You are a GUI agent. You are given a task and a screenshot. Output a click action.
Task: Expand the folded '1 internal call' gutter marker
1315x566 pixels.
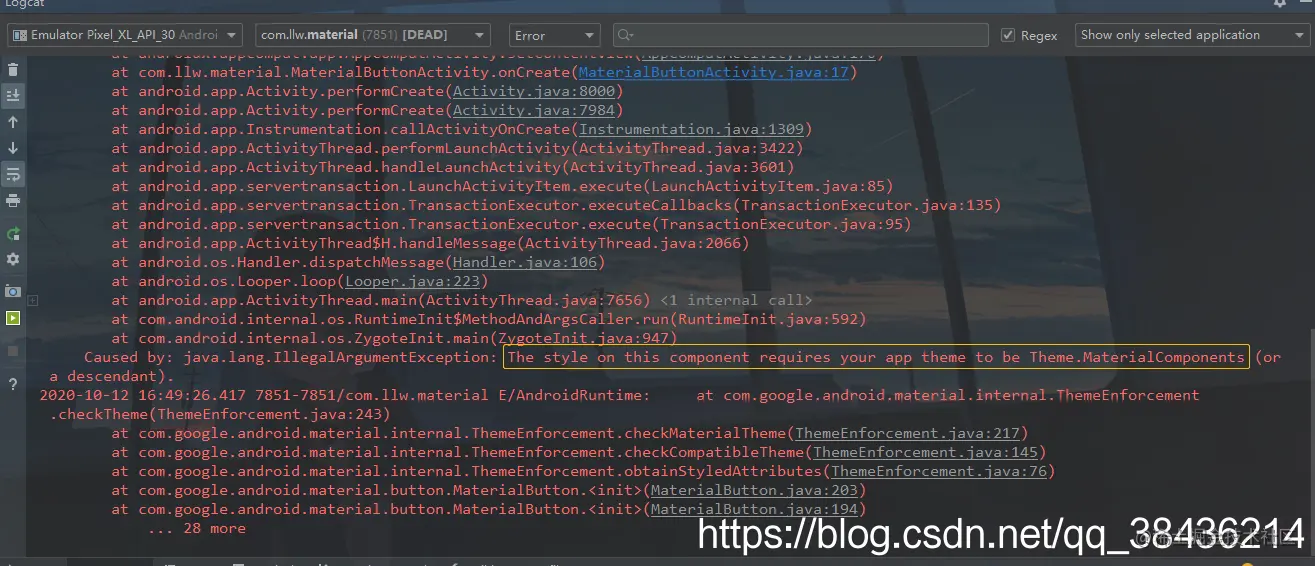coord(33,300)
